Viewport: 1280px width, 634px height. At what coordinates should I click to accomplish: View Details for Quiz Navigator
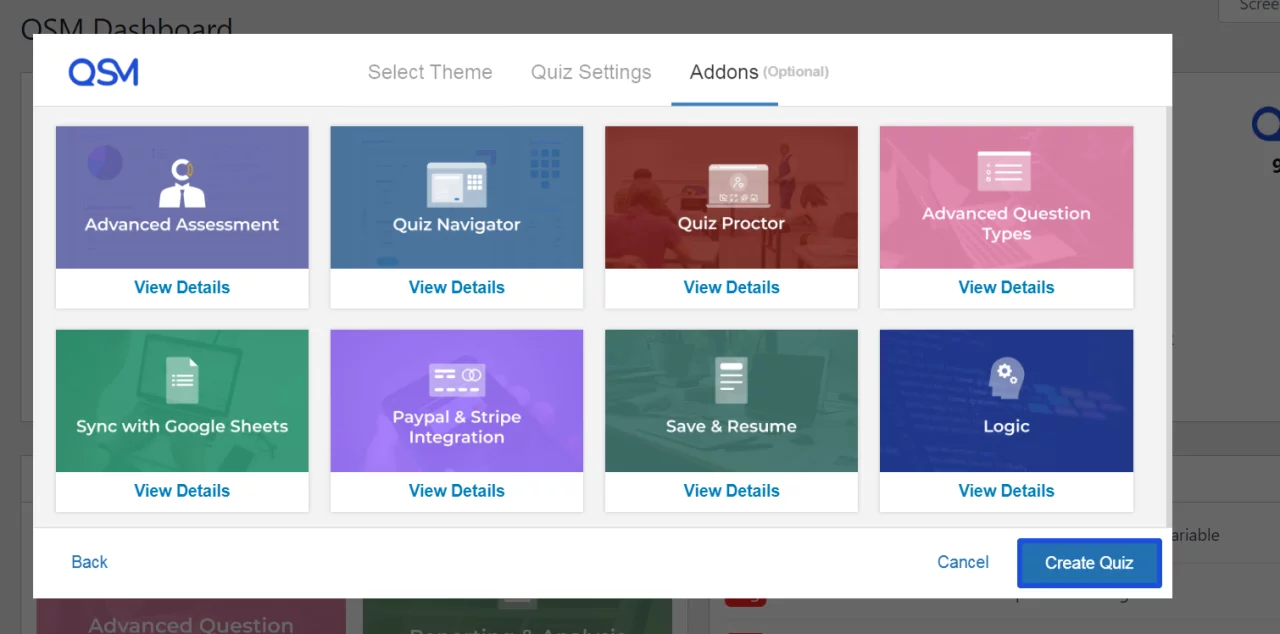point(456,287)
